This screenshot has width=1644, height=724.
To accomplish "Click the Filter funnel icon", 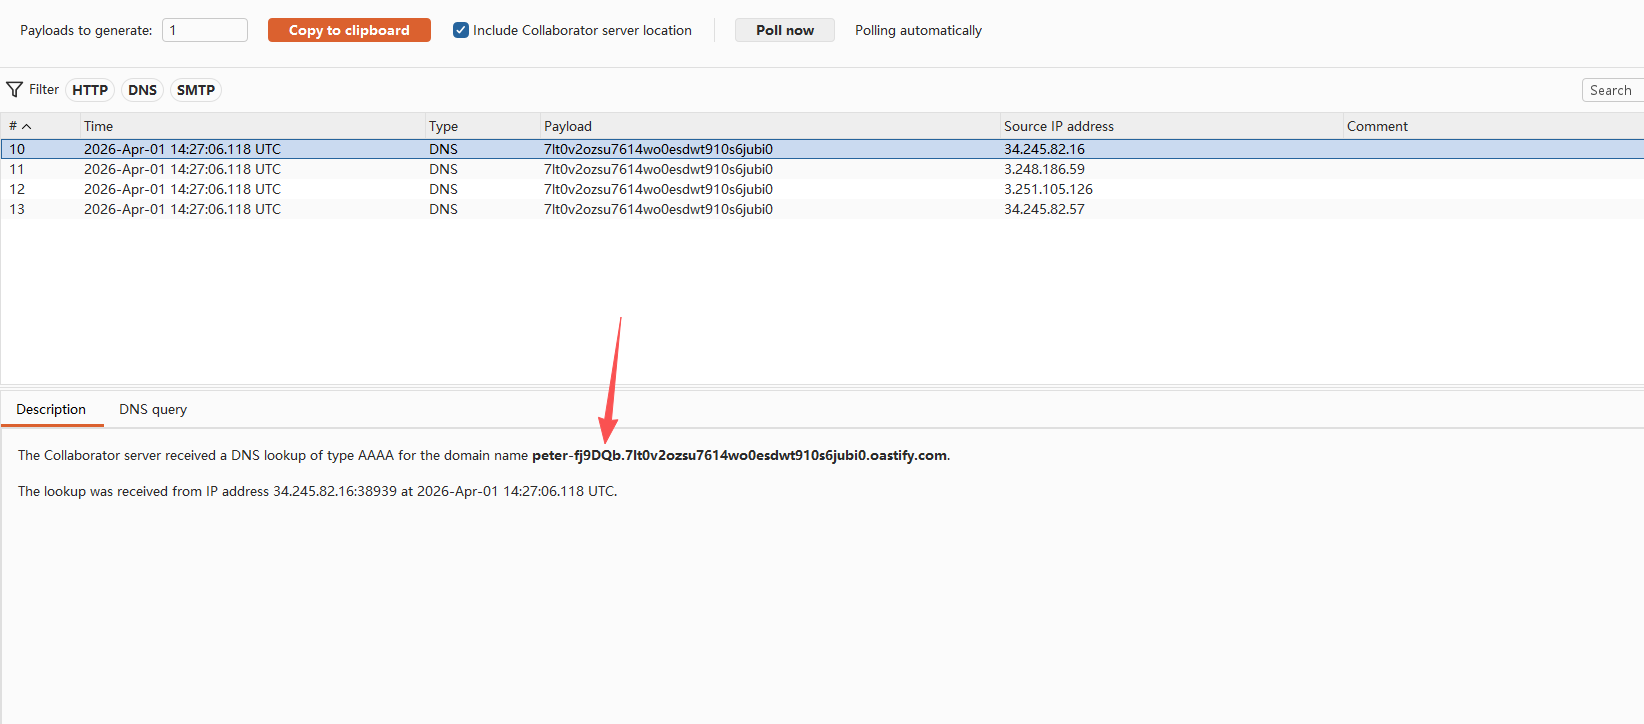I will click(15, 90).
